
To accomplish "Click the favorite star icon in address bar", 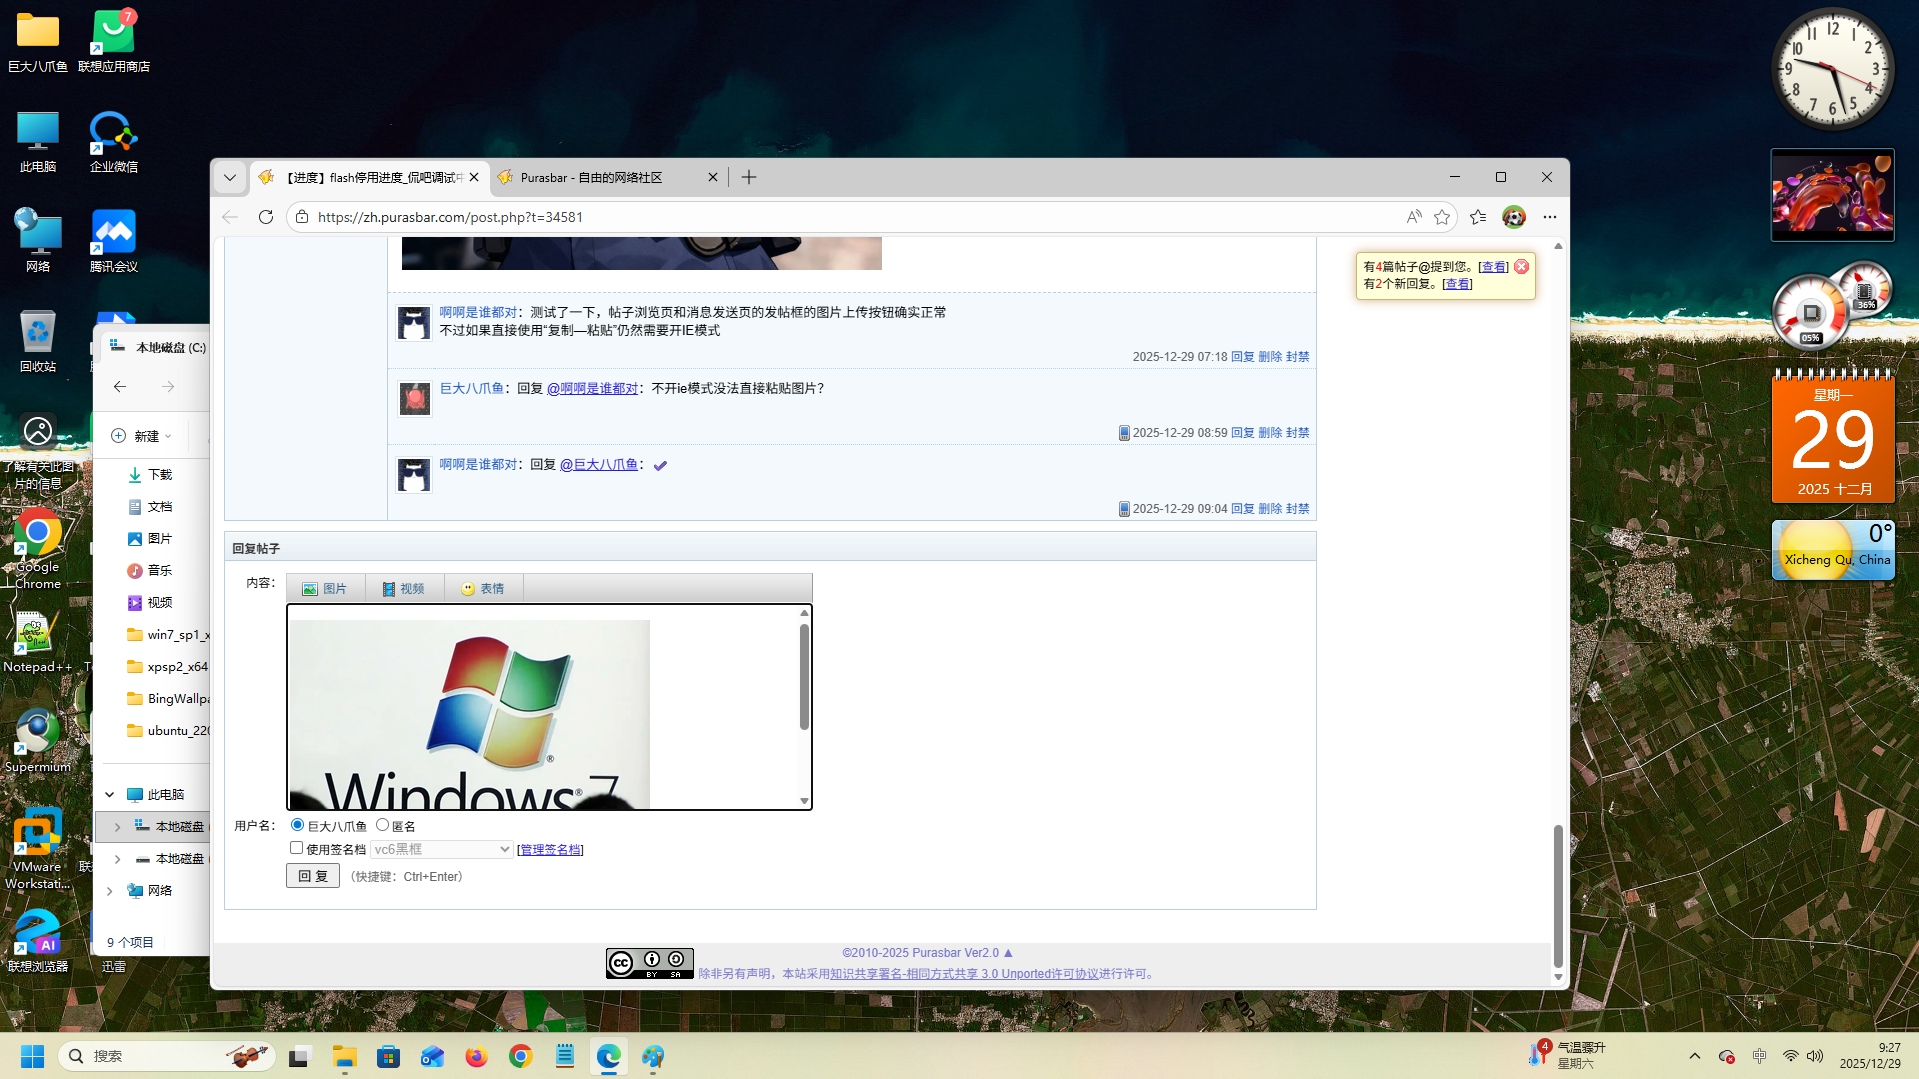I will (x=1441, y=217).
